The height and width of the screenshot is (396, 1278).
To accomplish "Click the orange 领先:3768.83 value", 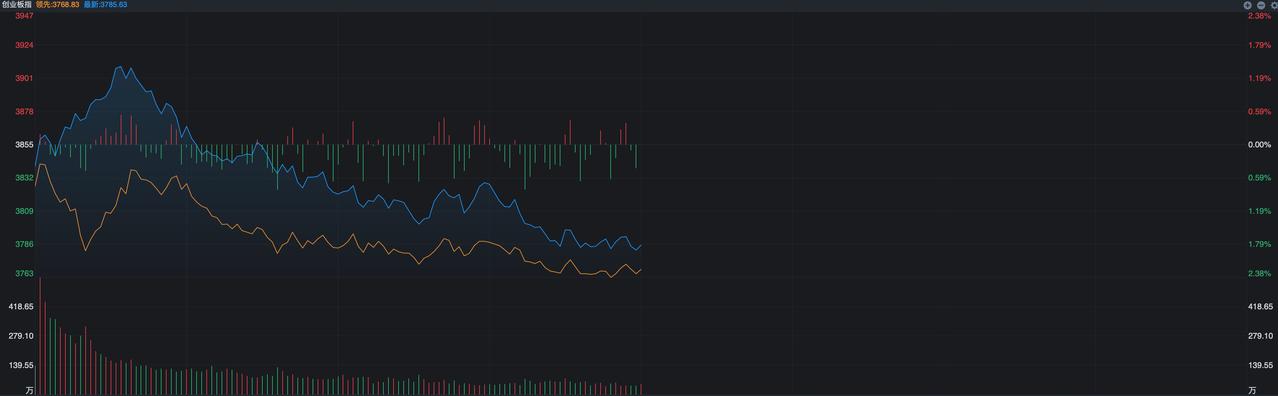I will [x=57, y=5].
